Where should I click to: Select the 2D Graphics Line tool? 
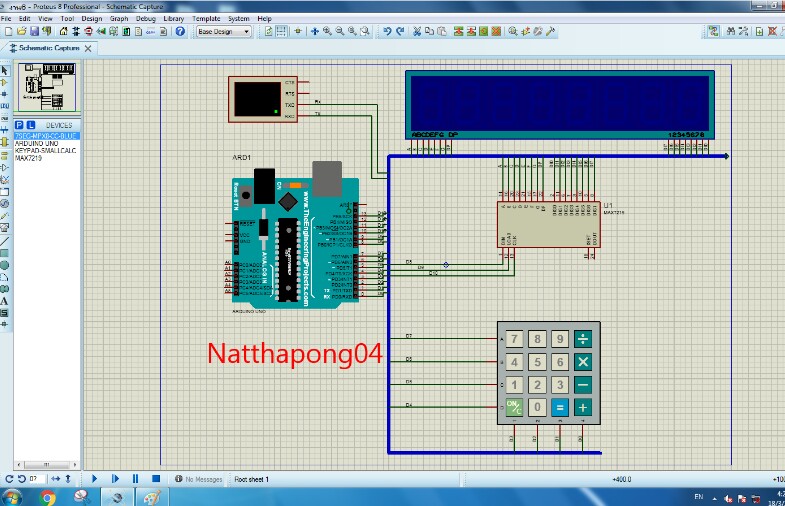(x=5, y=241)
